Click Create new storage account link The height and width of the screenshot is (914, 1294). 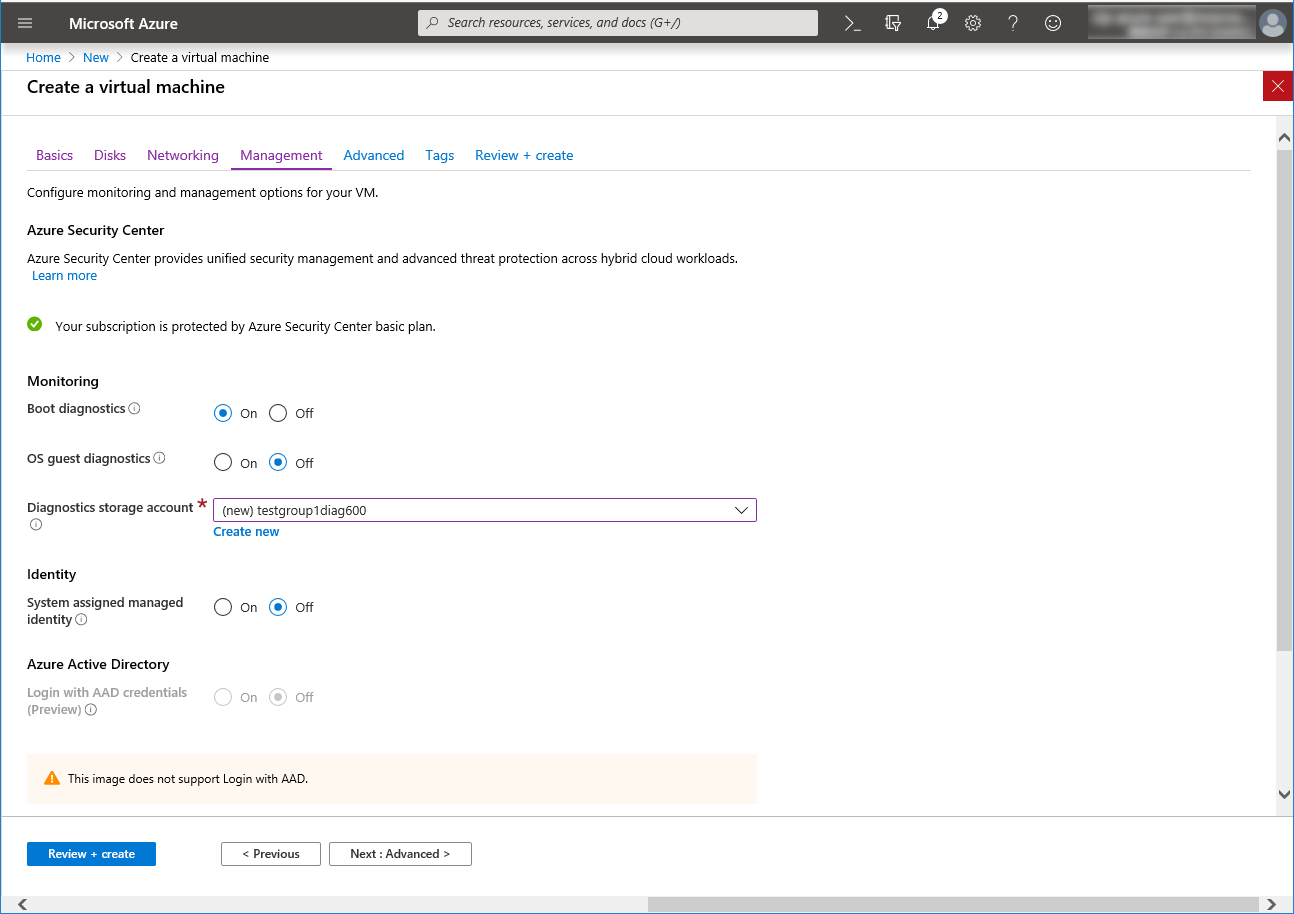pyautogui.click(x=246, y=532)
